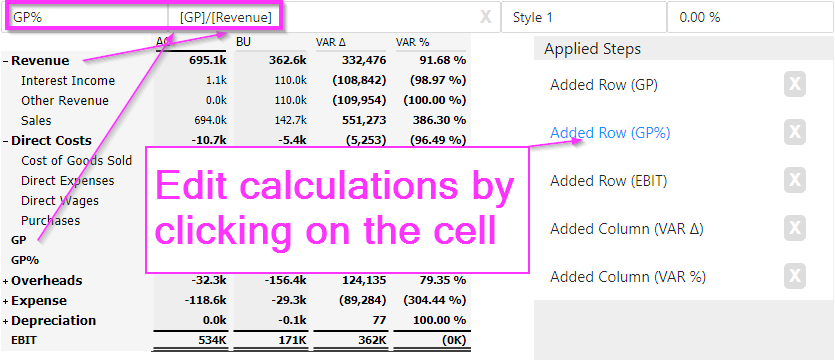Image resolution: width=835 pixels, height=361 pixels.
Task: Click the Cost of Goods Sold row
Action: click(x=76, y=161)
